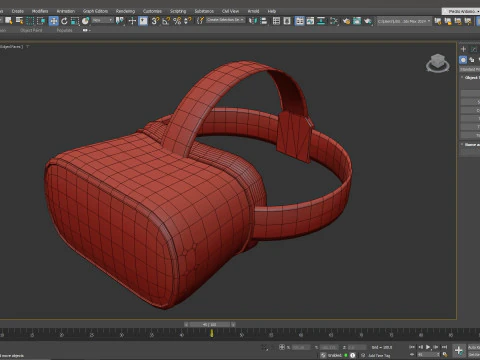Open Create Selection Set dropdown
The height and width of the screenshot is (360, 480).
point(226,20)
